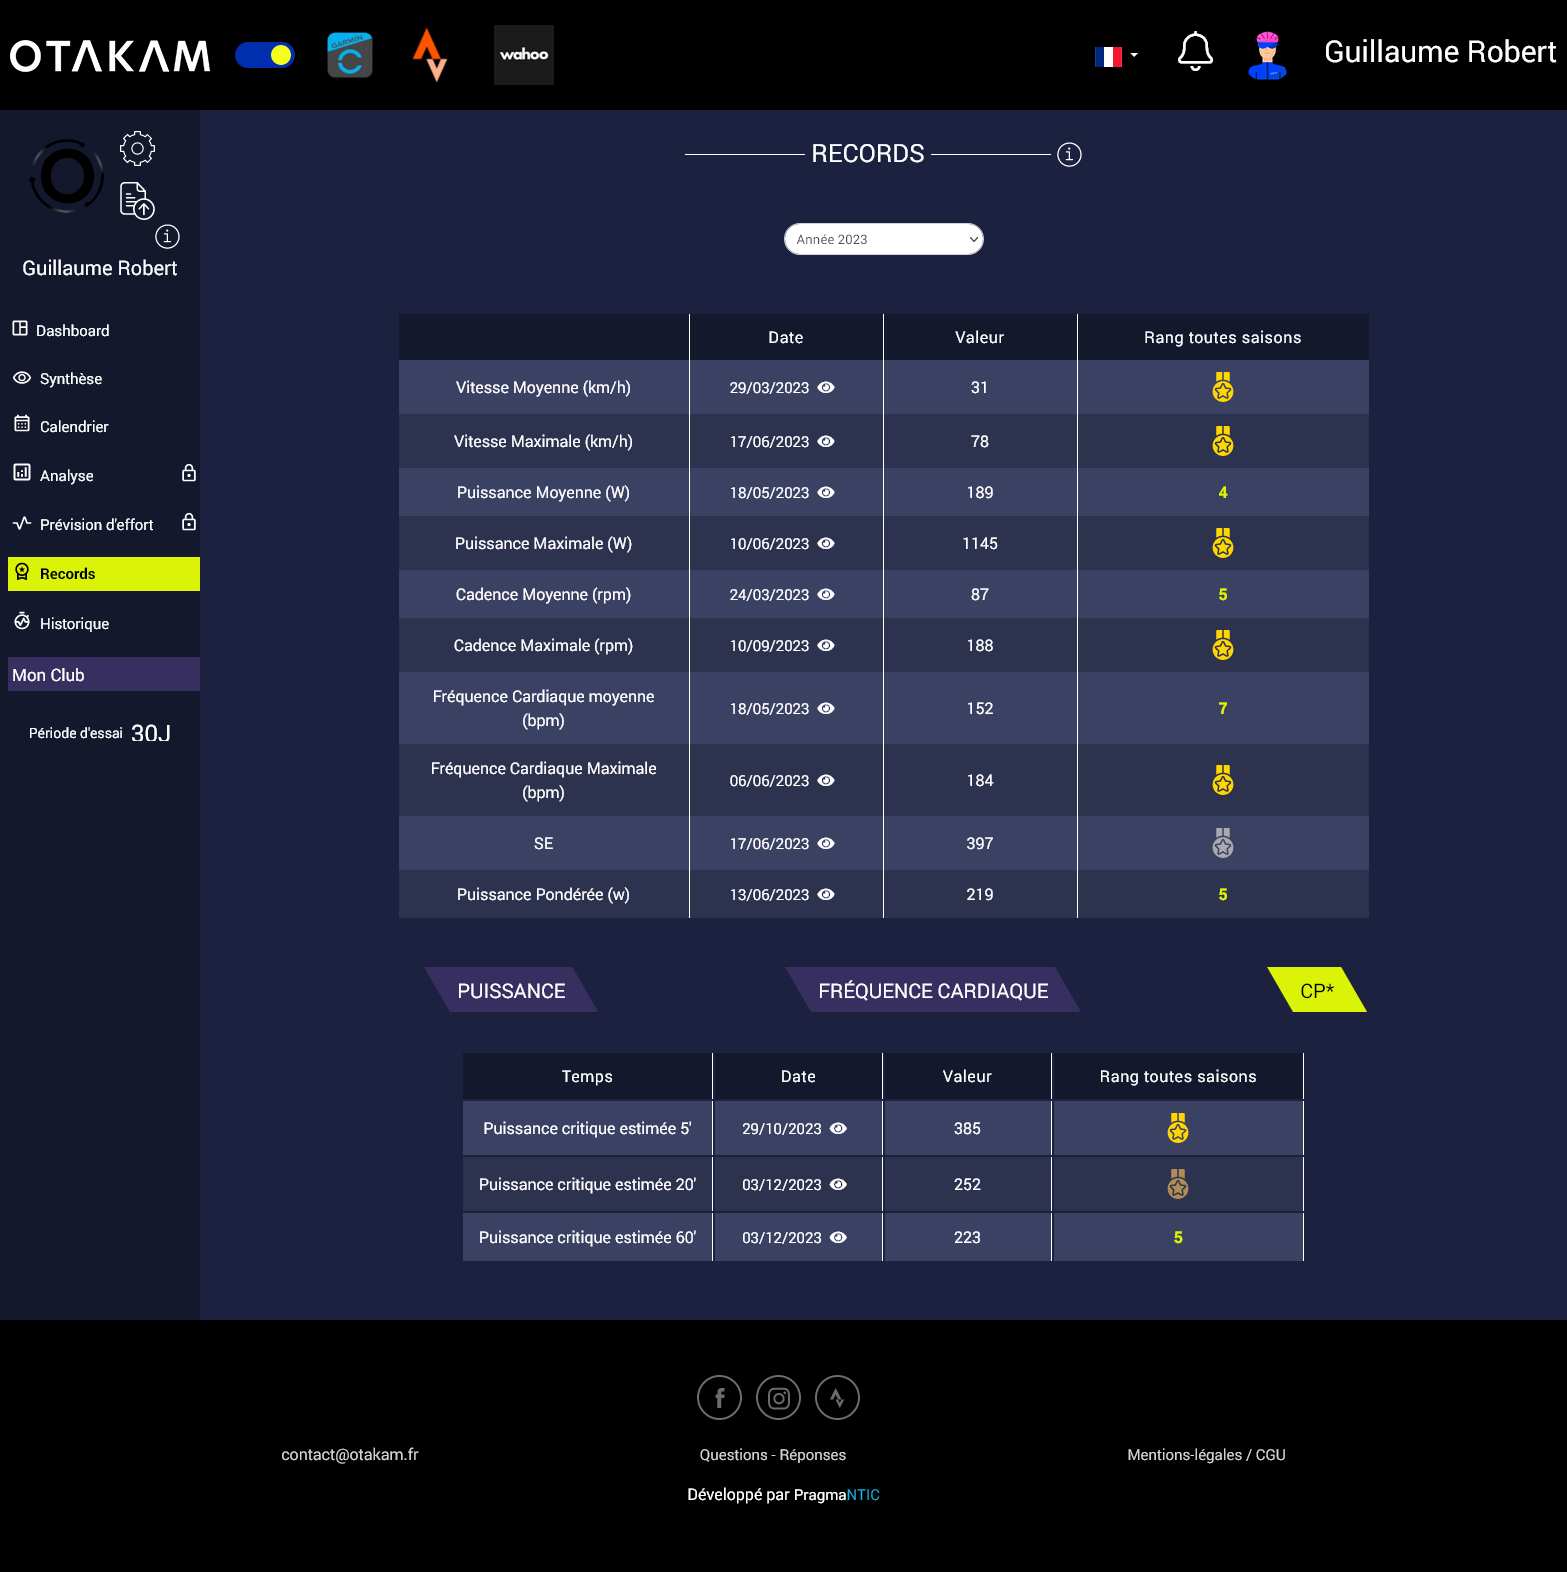Open Mentions-légales / CGU link

pyautogui.click(x=1206, y=1454)
